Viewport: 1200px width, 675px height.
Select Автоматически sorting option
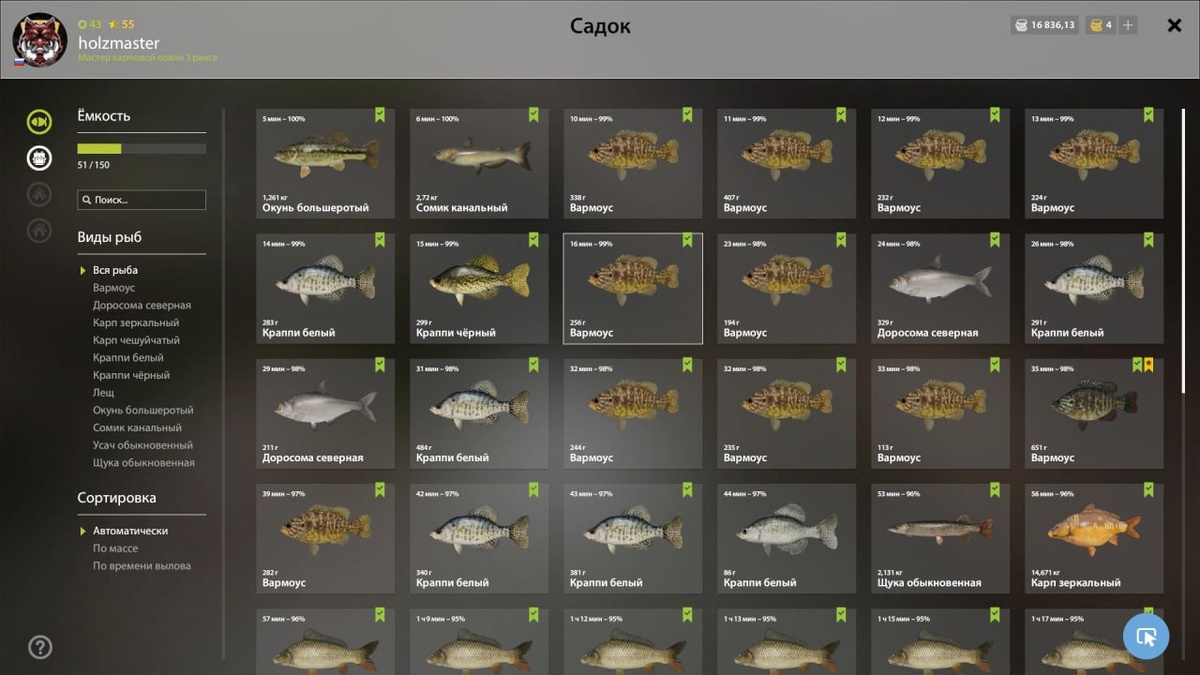130,531
